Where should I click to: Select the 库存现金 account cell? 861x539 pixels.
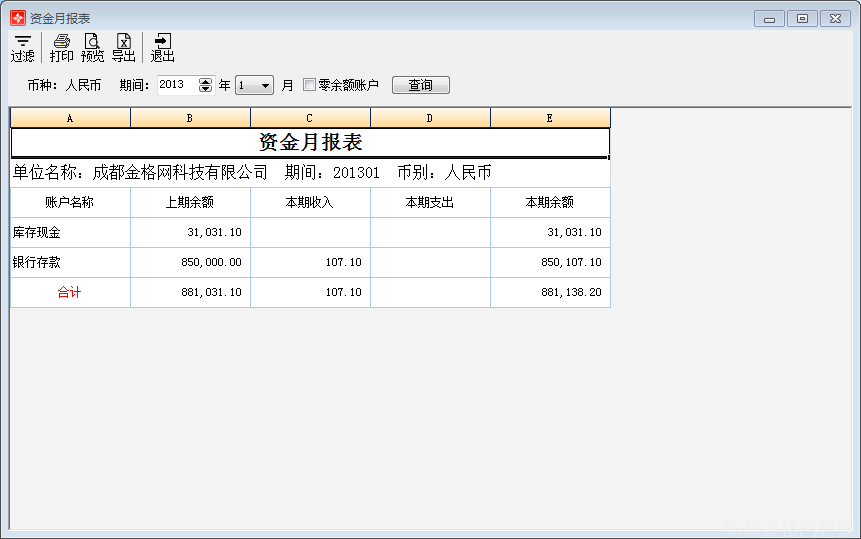[x=70, y=232]
